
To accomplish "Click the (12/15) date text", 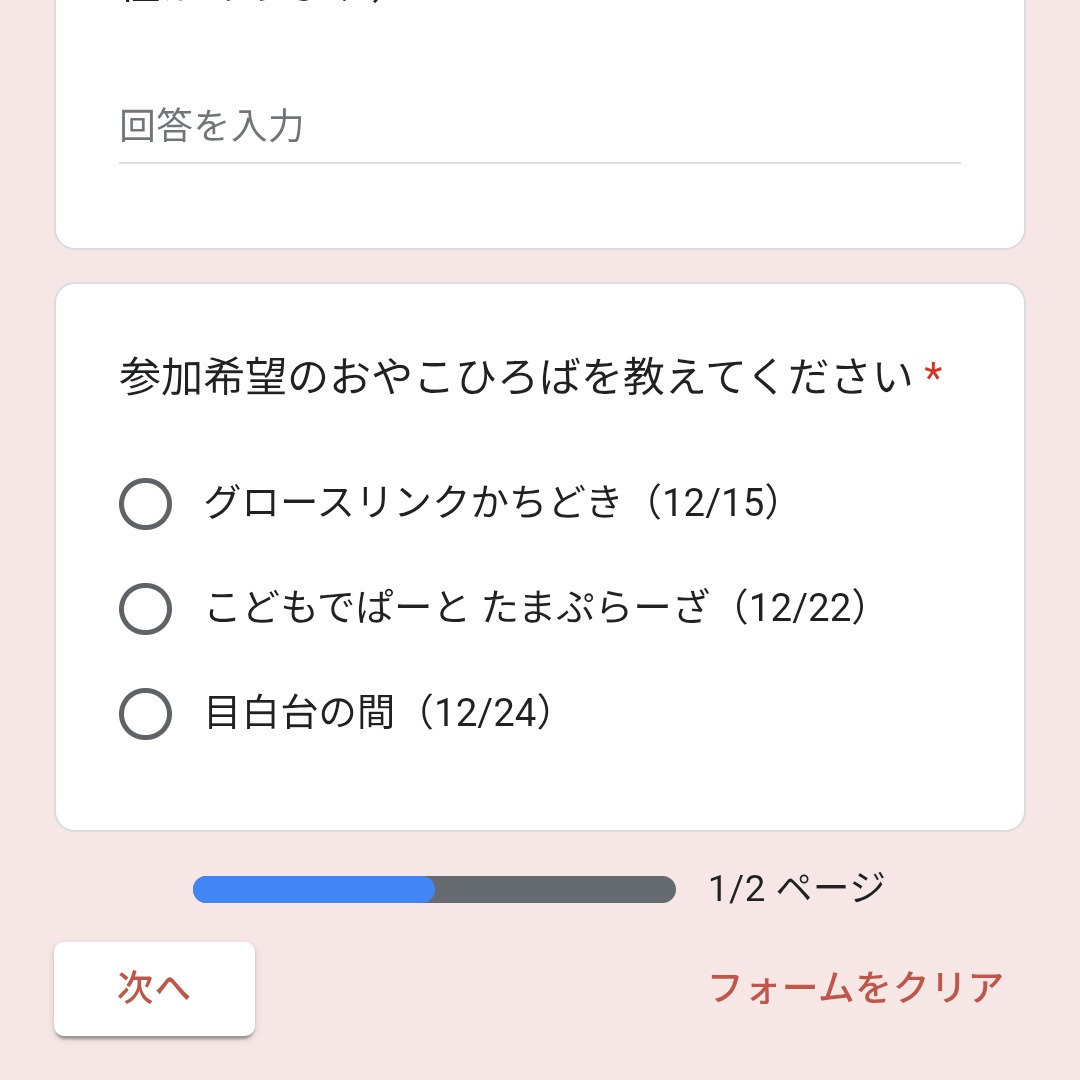I will pyautogui.click(x=712, y=503).
